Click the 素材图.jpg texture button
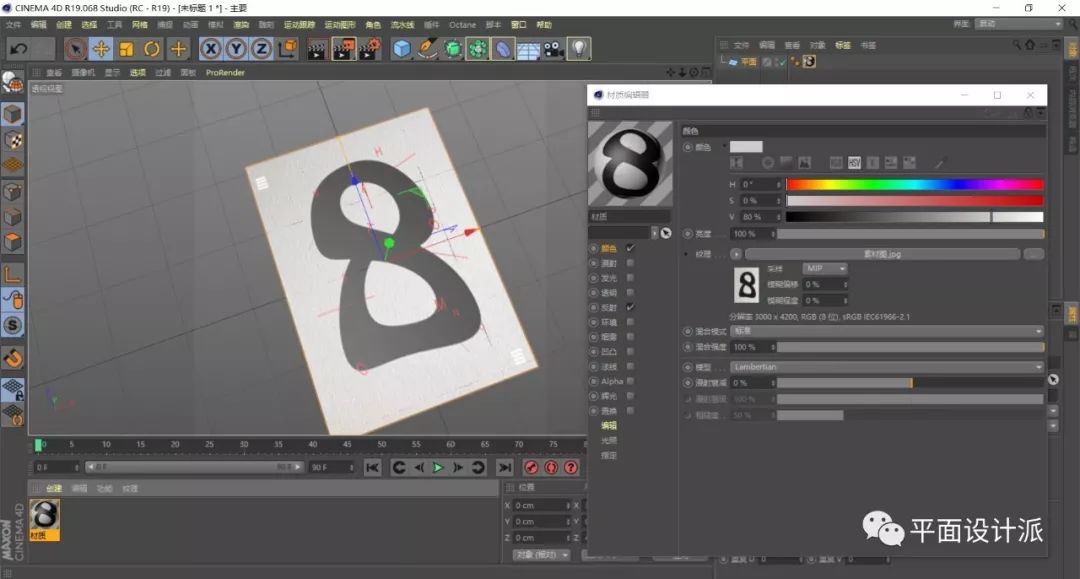 [x=881, y=254]
